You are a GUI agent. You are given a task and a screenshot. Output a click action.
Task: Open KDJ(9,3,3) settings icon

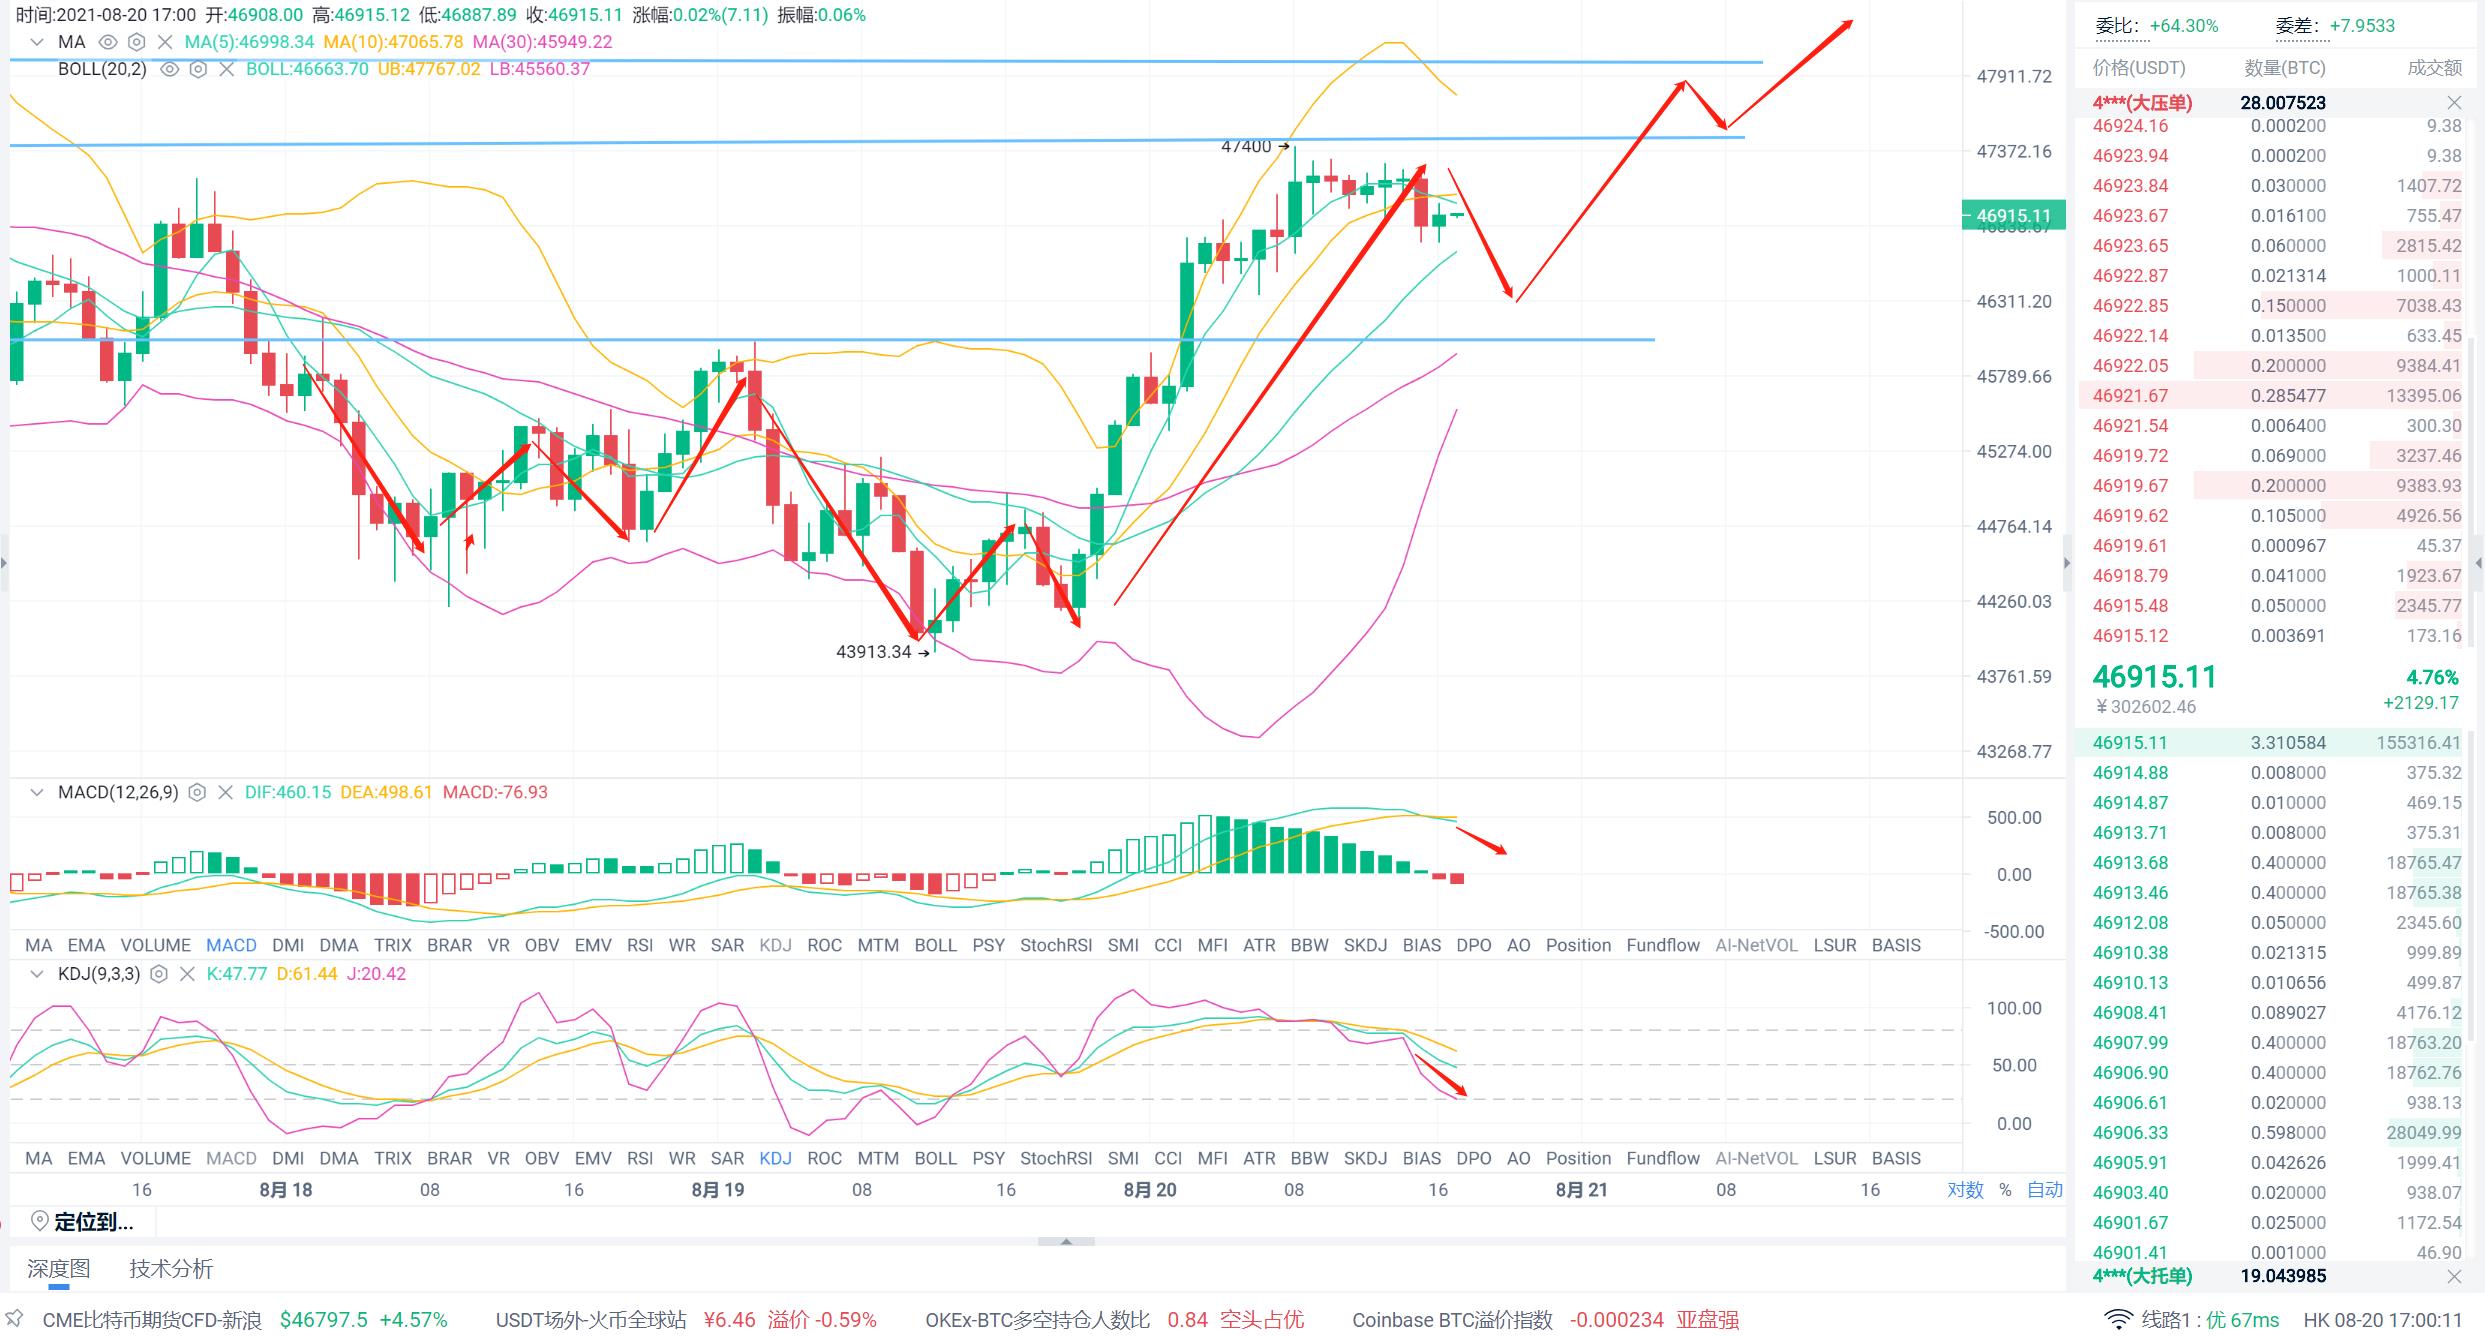coord(158,974)
